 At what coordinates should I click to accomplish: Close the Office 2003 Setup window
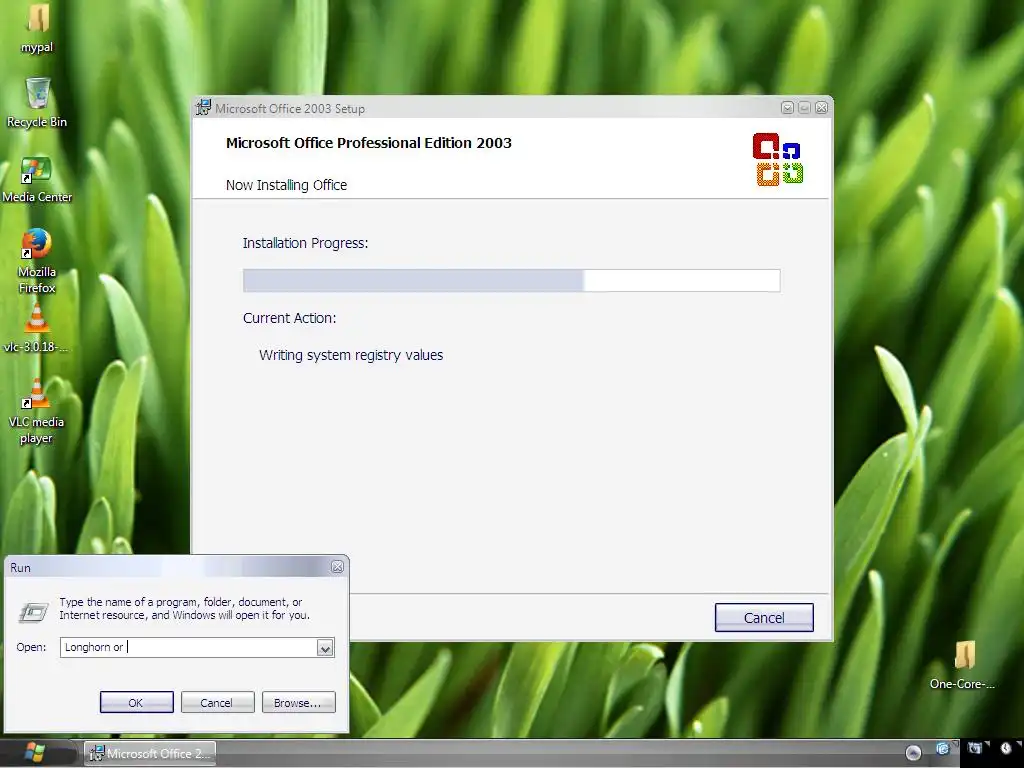click(822, 108)
